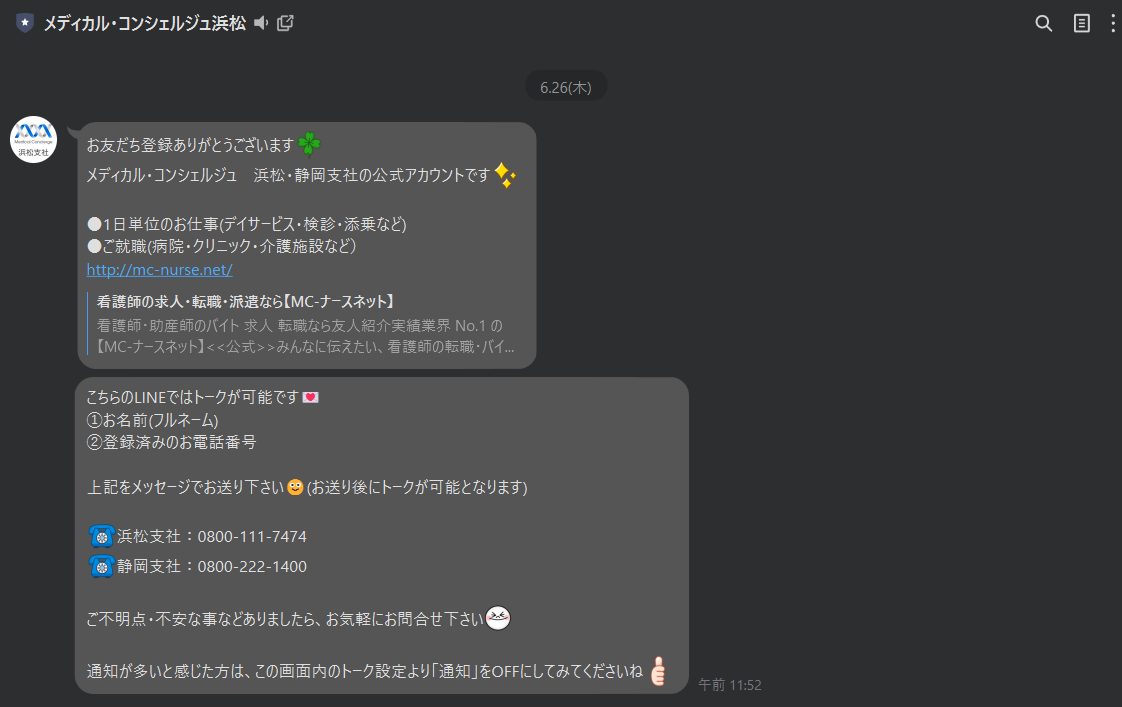Open the MC-ナースネット link preview title
This screenshot has height=707, width=1122.
coord(245,301)
